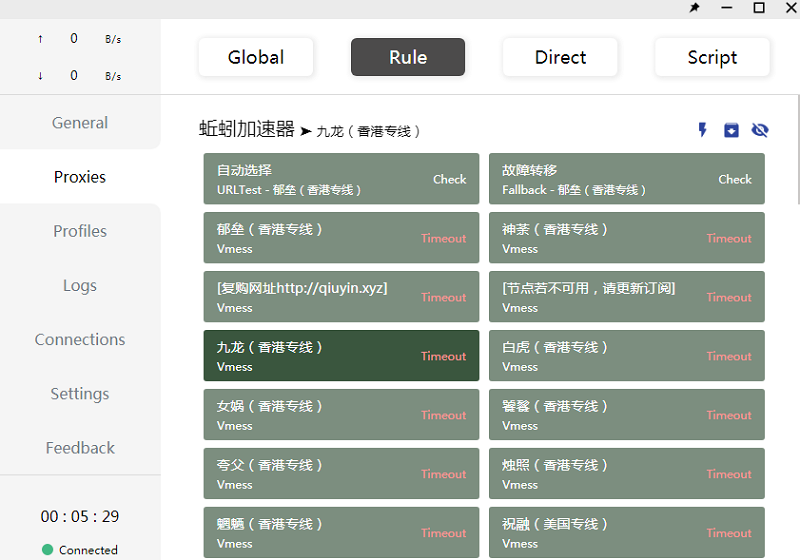This screenshot has height=560, width=800.
Task: Switch to Global mode
Action: coord(256,57)
